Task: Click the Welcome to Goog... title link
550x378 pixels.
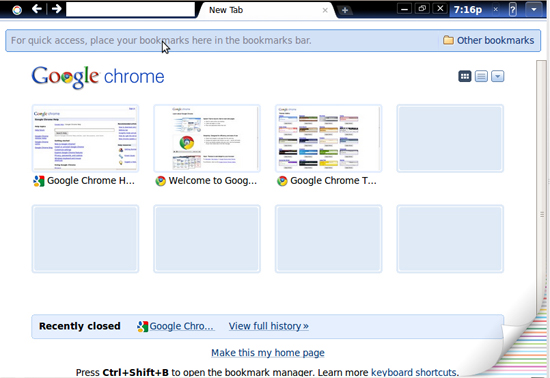Action: click(x=213, y=181)
